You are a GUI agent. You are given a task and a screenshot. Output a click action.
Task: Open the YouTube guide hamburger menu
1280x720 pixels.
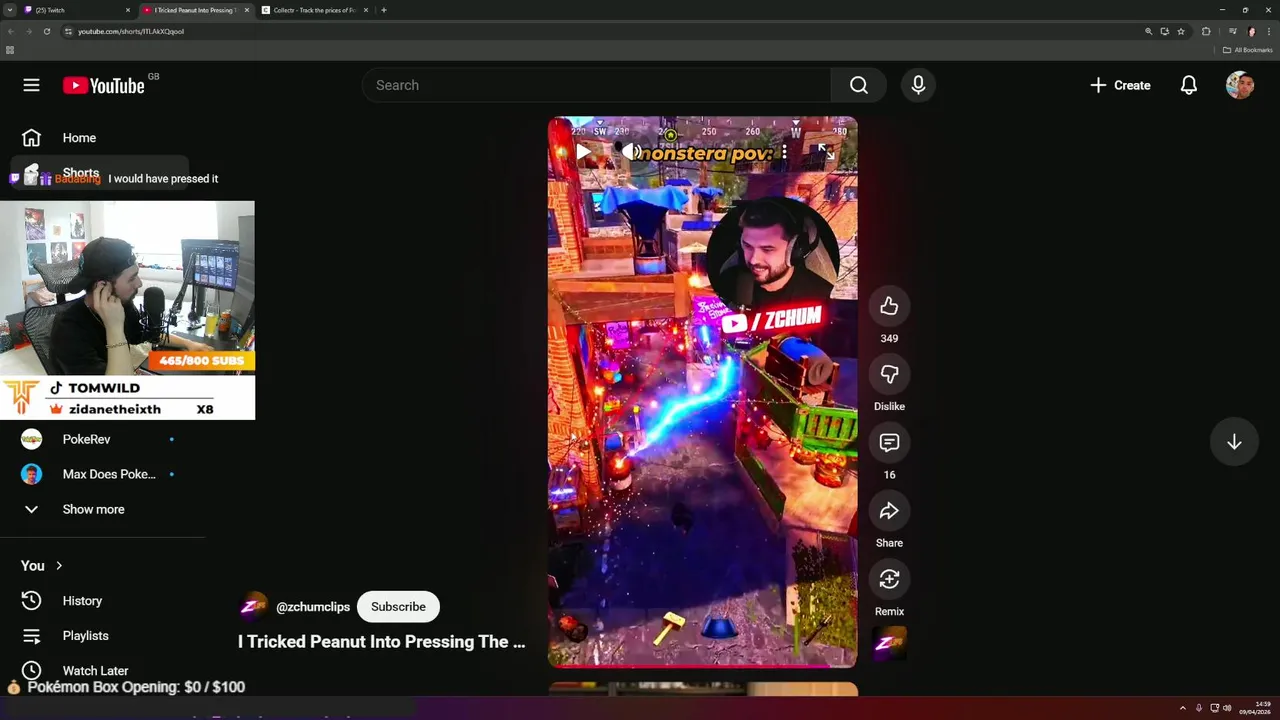pyautogui.click(x=31, y=85)
